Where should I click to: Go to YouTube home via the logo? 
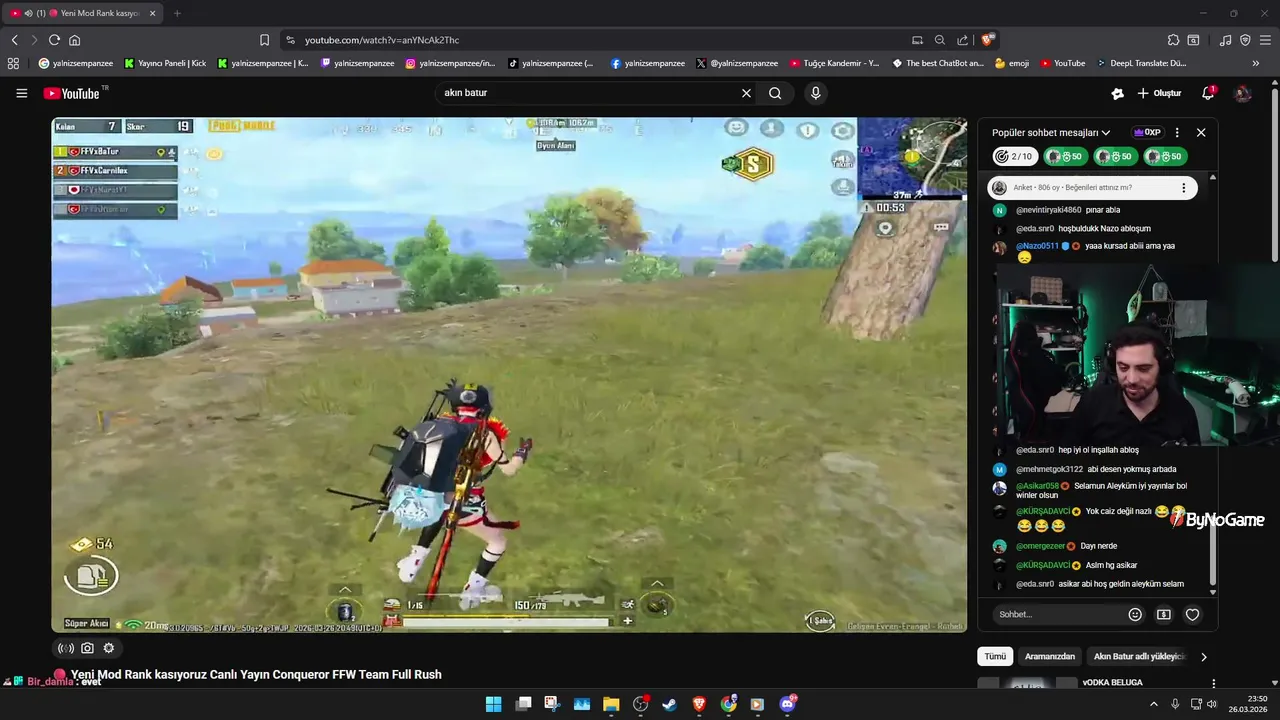[71, 93]
